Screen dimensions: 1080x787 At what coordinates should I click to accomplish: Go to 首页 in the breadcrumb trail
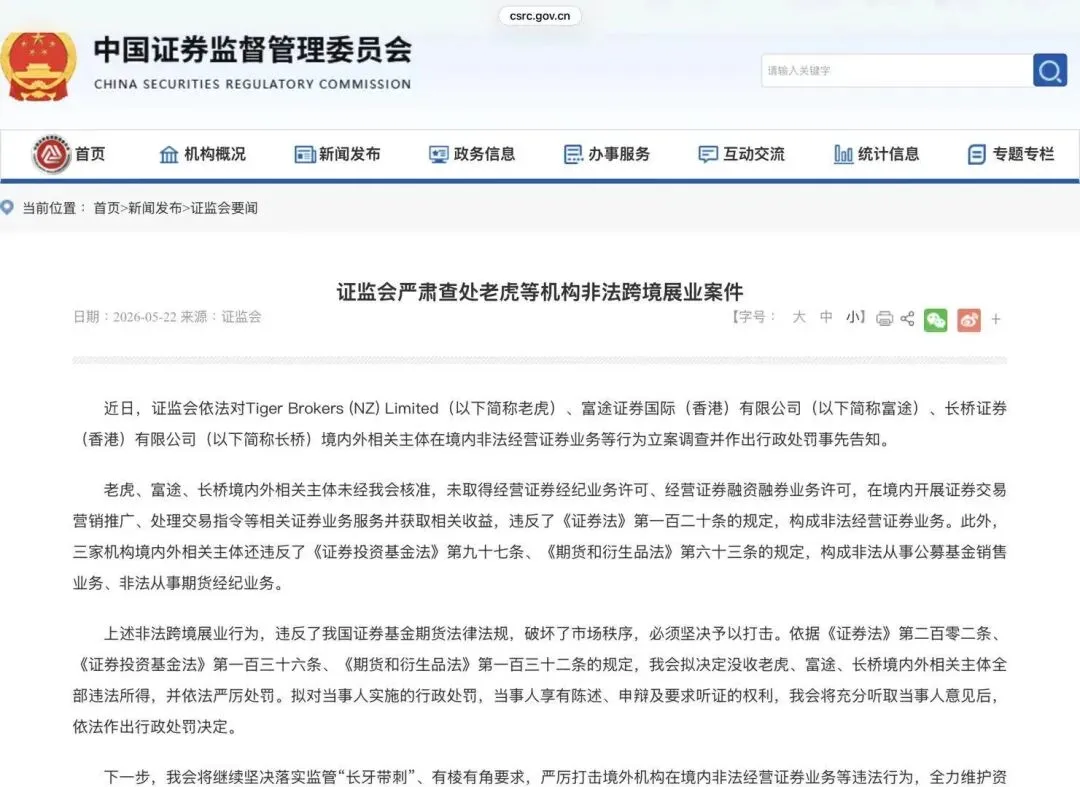click(107, 208)
